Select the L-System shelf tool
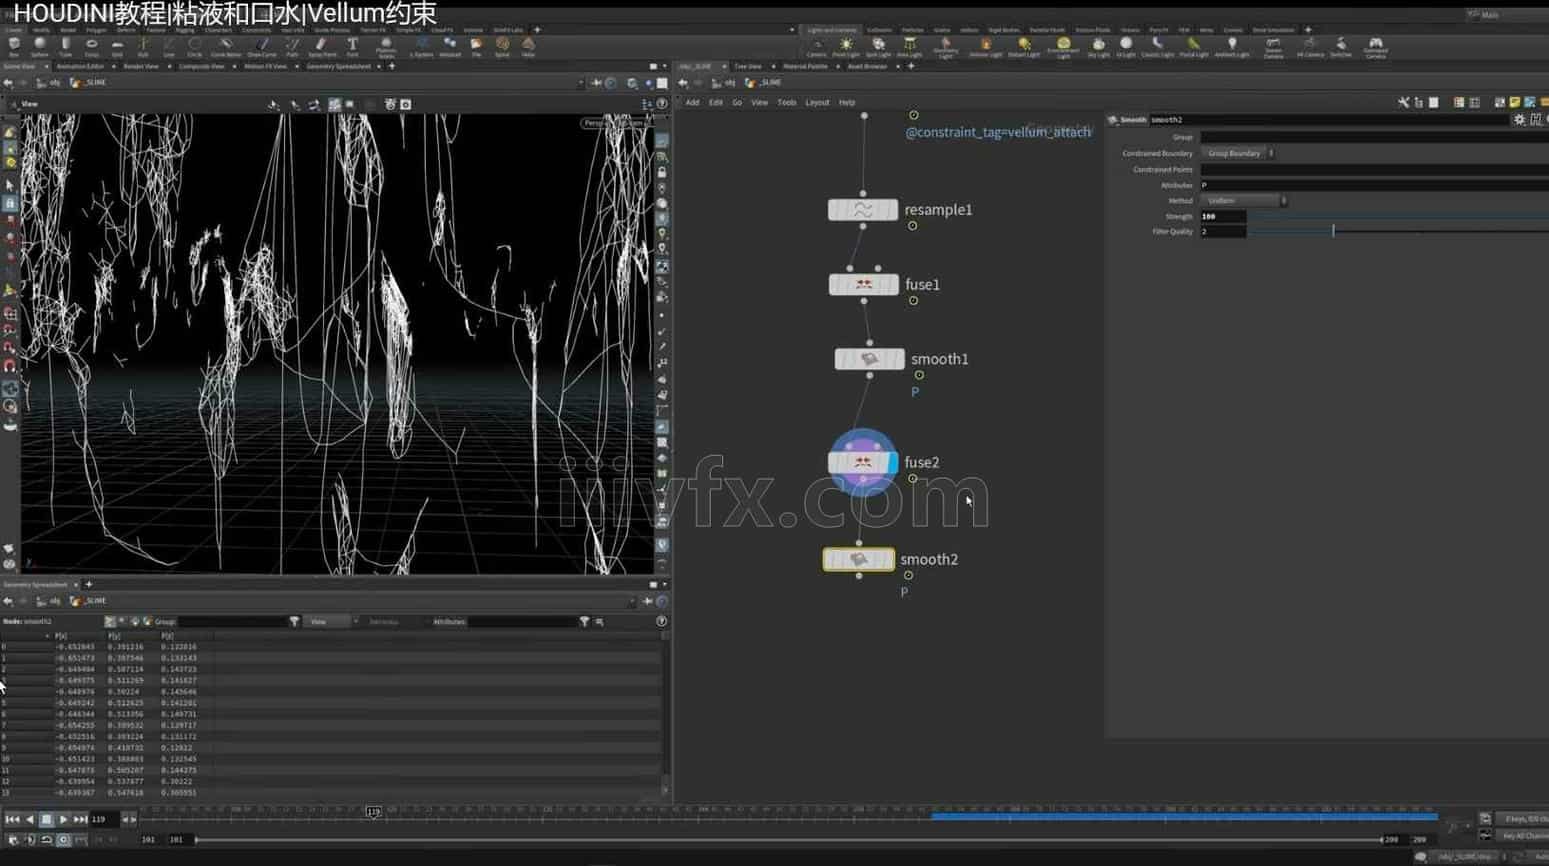Image resolution: width=1549 pixels, height=866 pixels. coord(423,46)
